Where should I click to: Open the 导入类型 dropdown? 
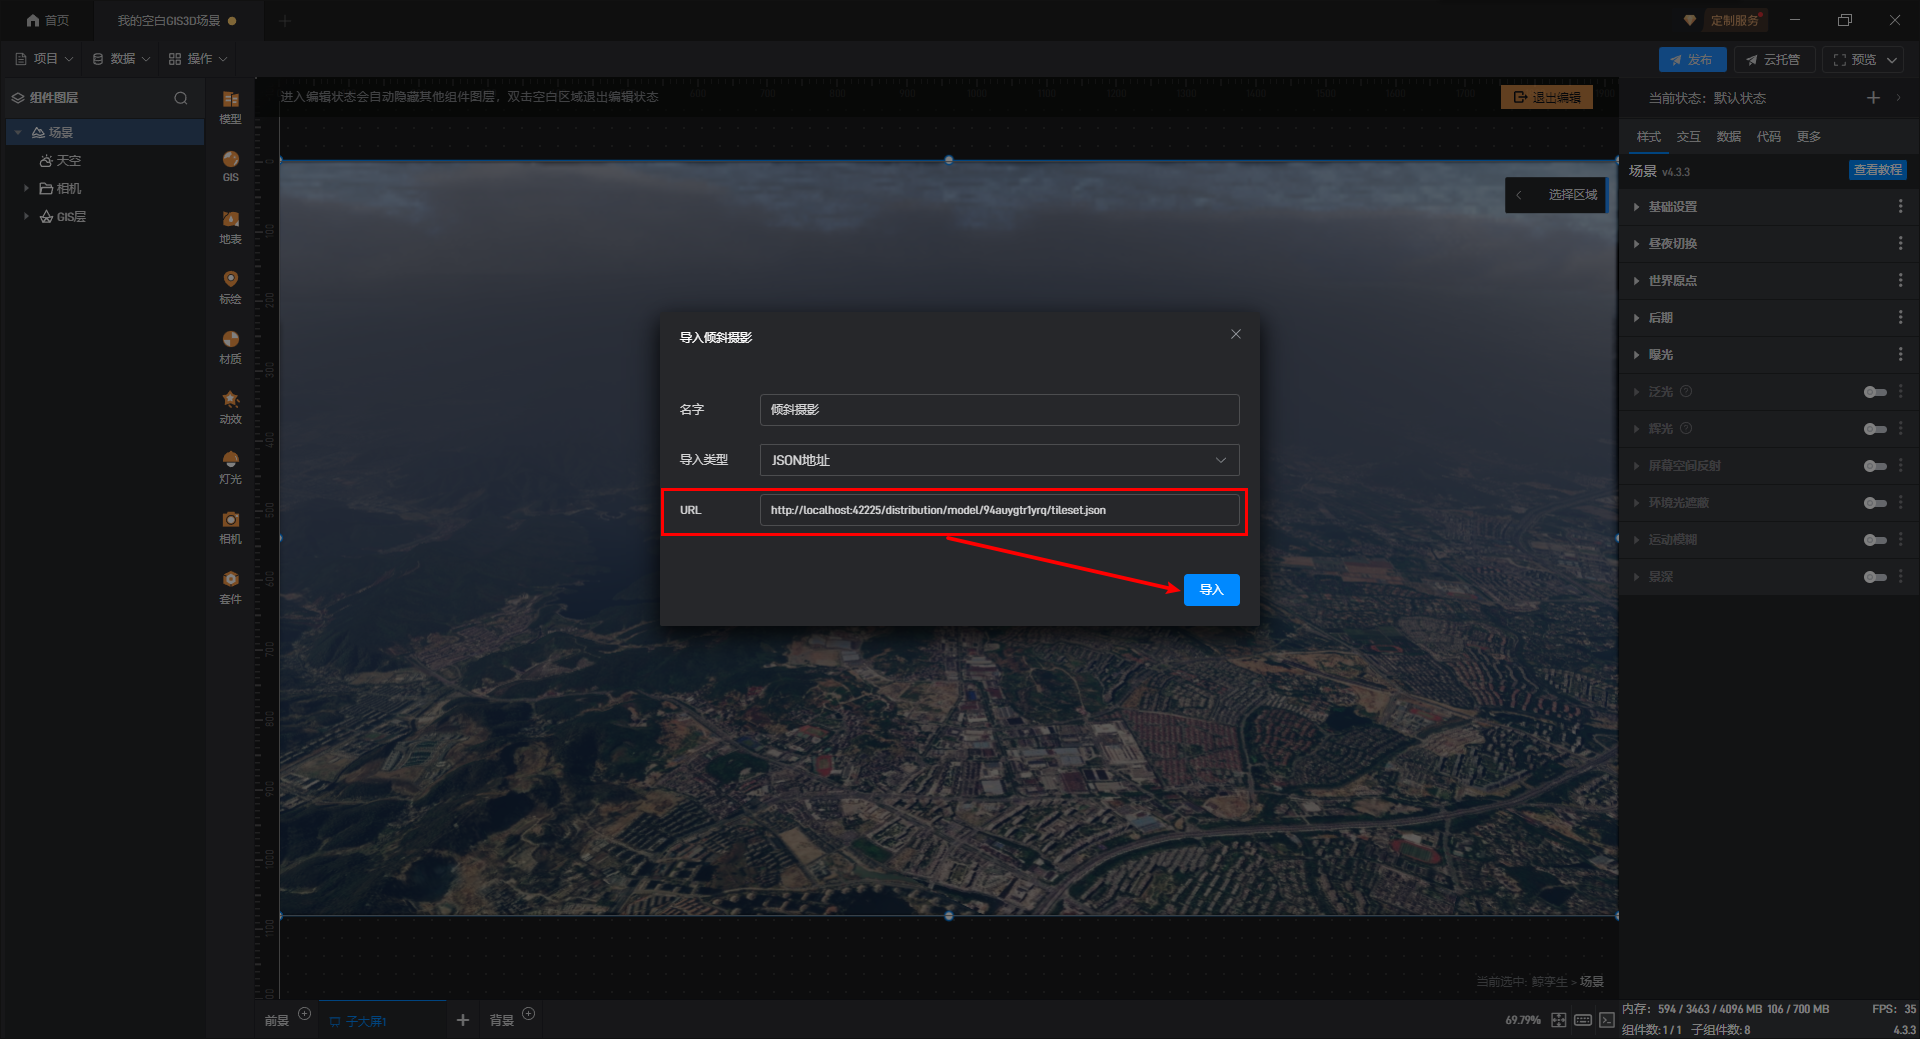point(999,460)
